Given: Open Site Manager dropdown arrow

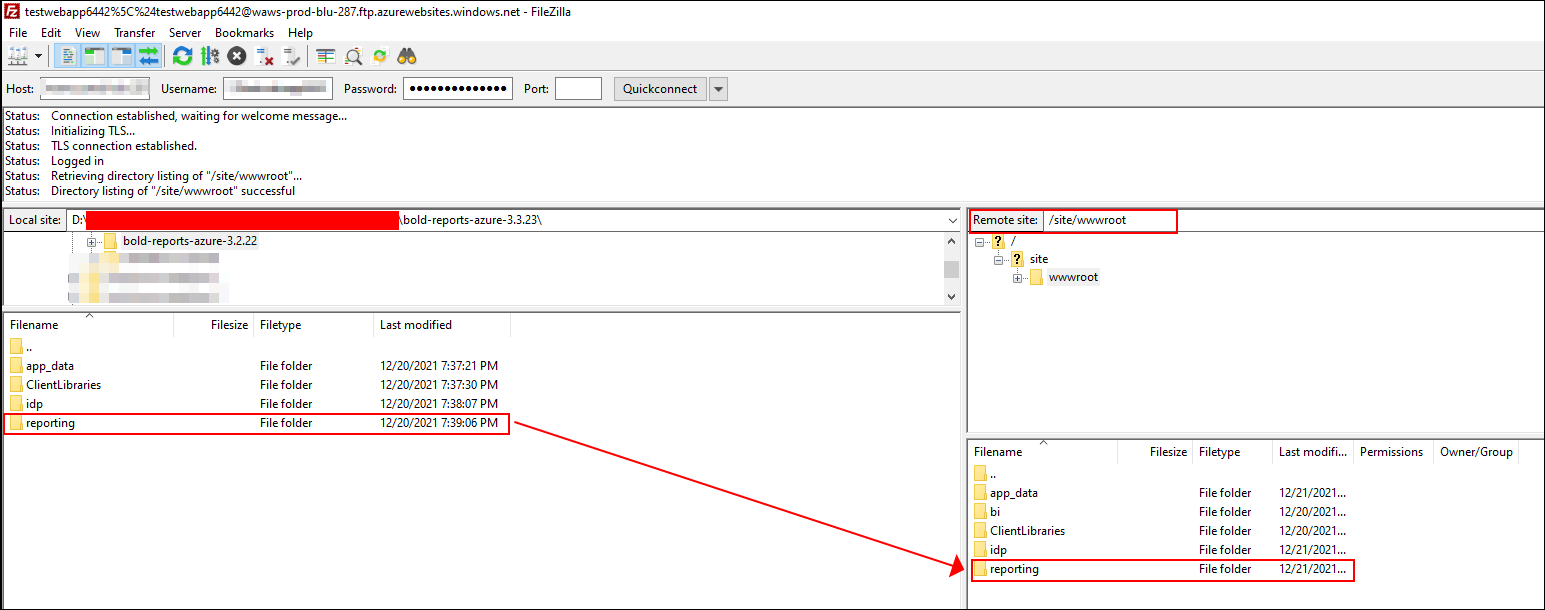Looking at the screenshot, I should click(x=39, y=56).
